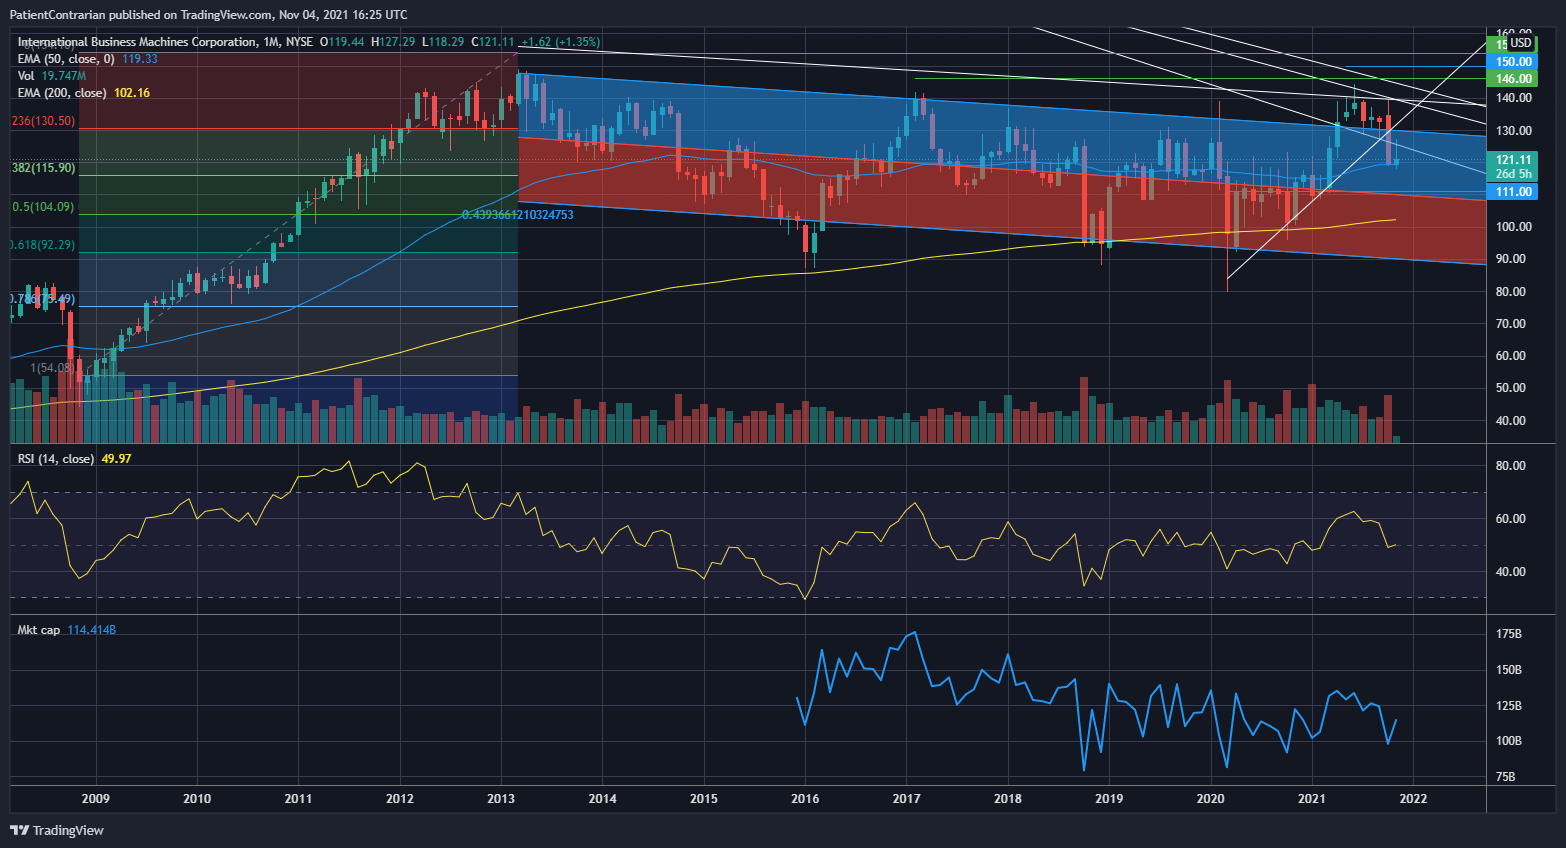The height and width of the screenshot is (848, 1566).
Task: Click the Fib level label 0.5(104.09)
Action: click(43, 207)
